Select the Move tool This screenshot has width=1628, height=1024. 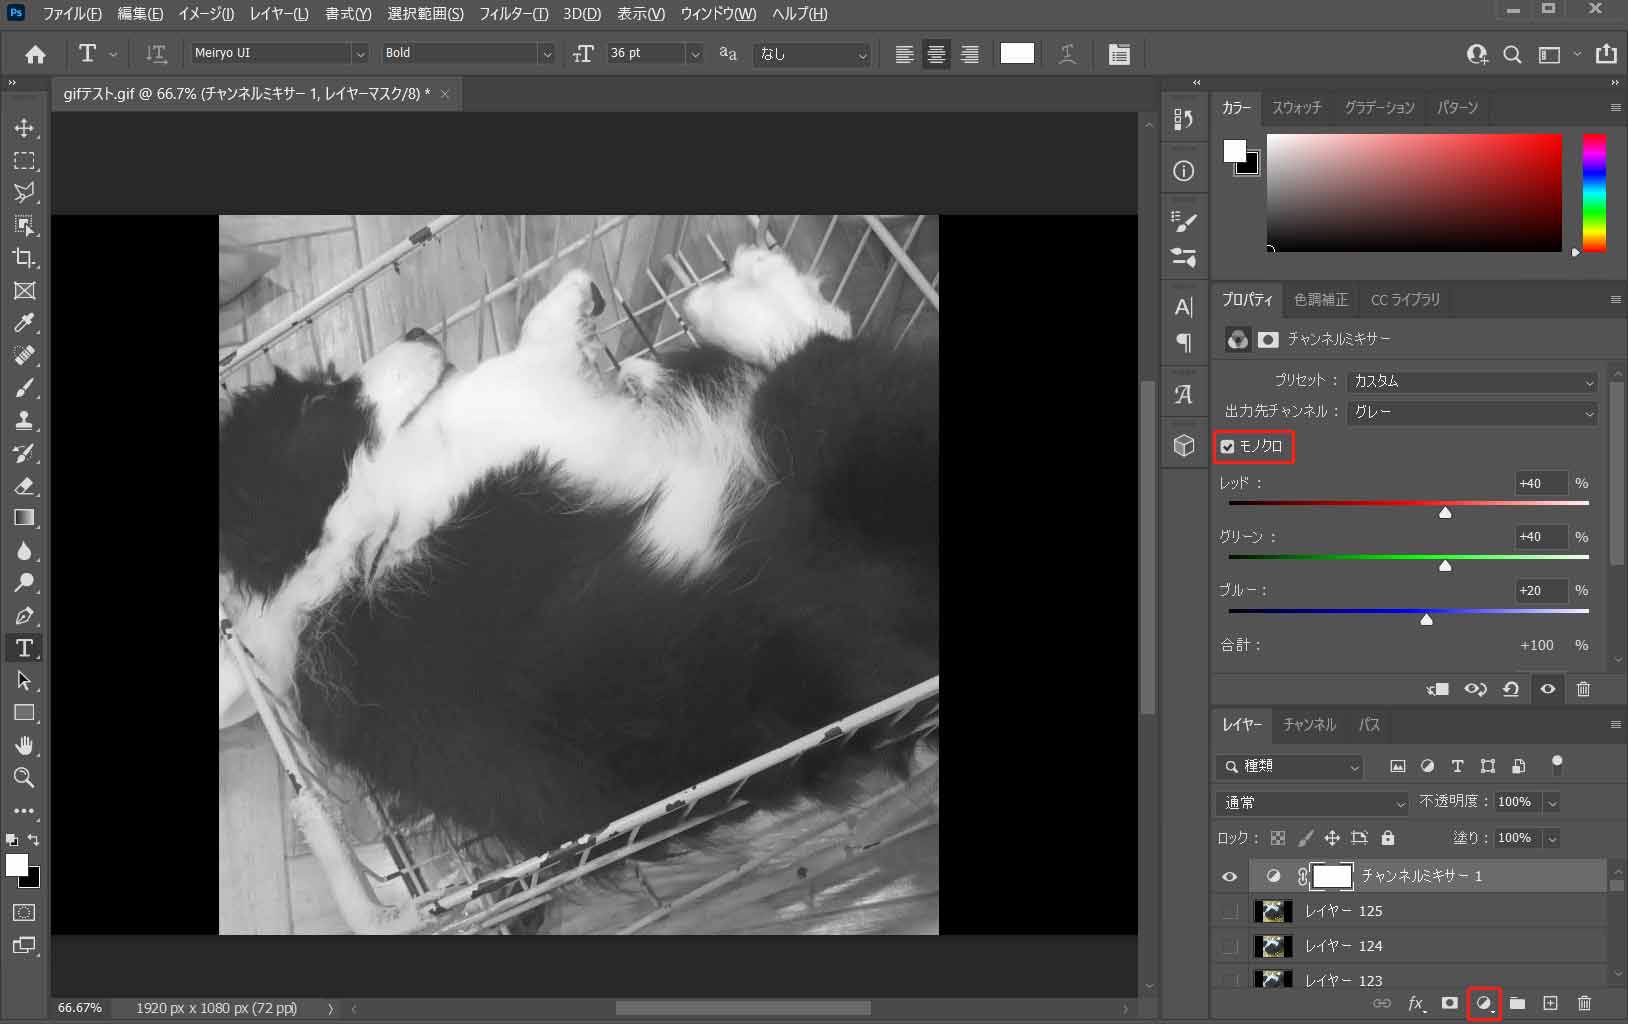(24, 128)
